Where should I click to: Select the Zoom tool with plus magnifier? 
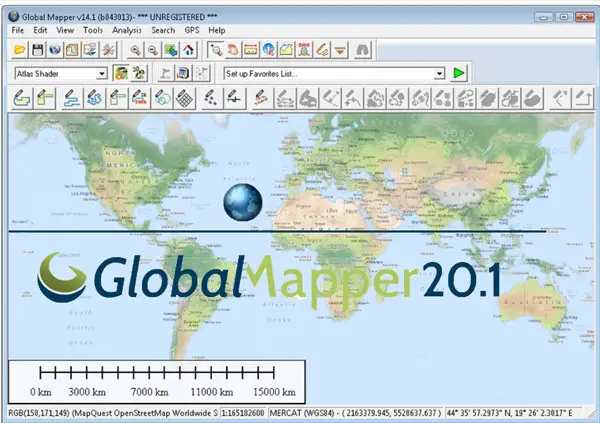coord(216,50)
